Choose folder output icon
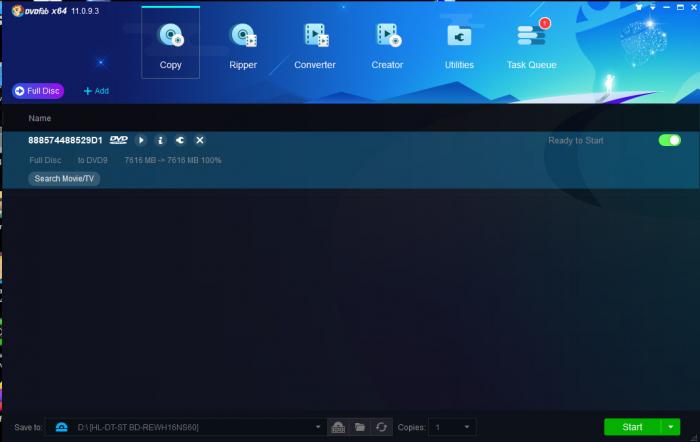Image resolution: width=700 pixels, height=442 pixels. coord(360,427)
